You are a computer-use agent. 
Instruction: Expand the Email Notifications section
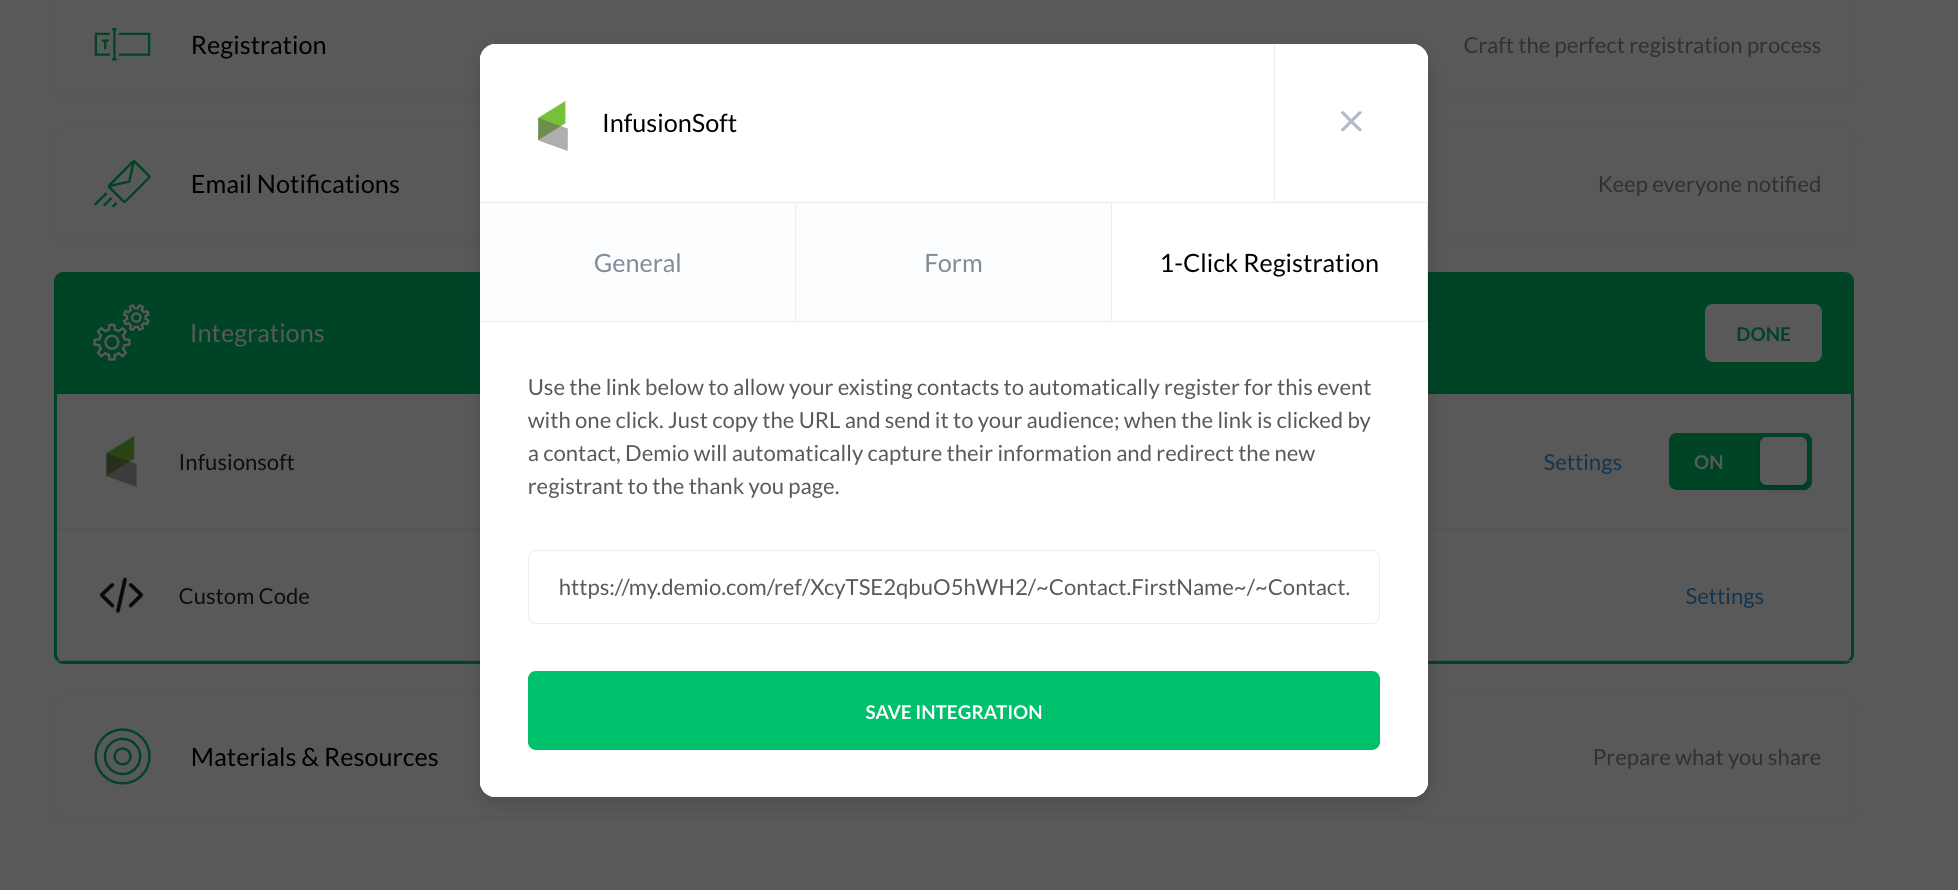pos(295,184)
